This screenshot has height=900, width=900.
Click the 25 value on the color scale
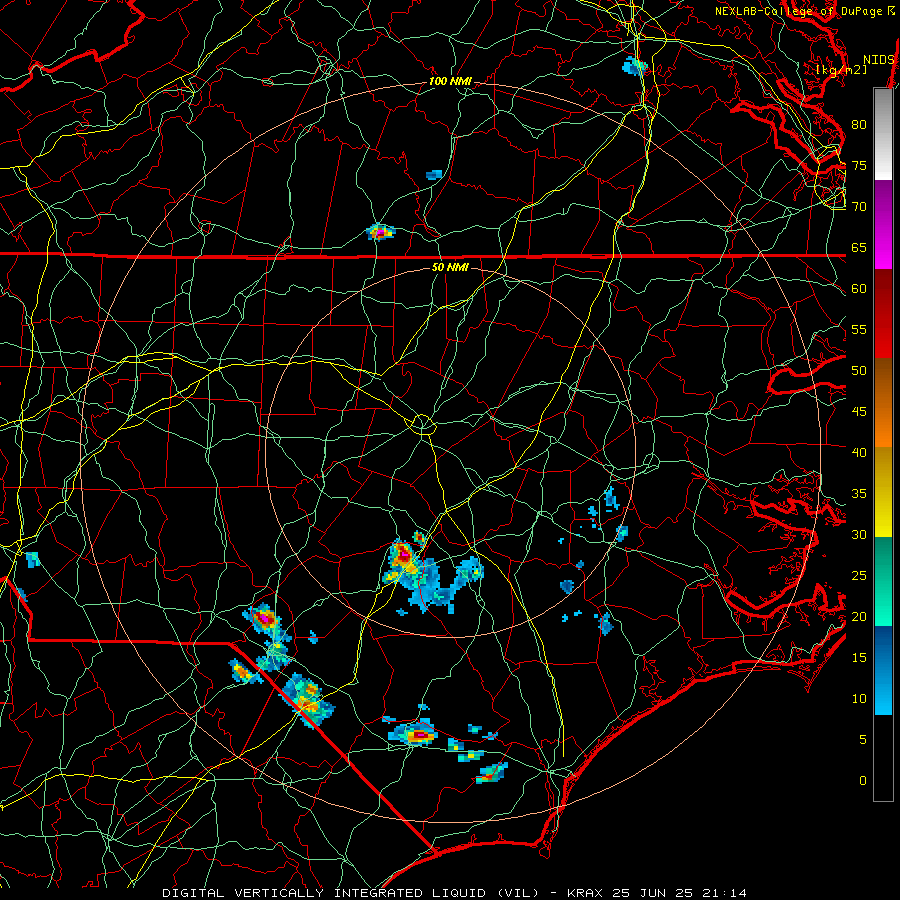[x=859, y=575]
